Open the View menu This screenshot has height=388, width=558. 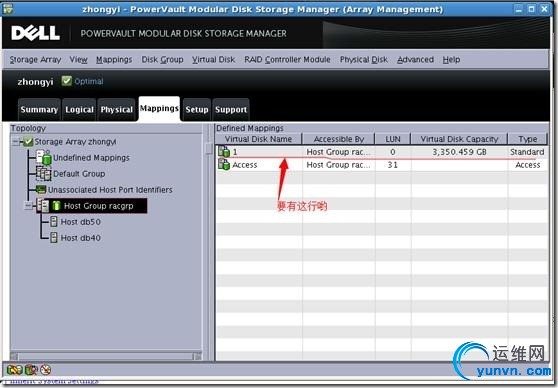(79, 59)
